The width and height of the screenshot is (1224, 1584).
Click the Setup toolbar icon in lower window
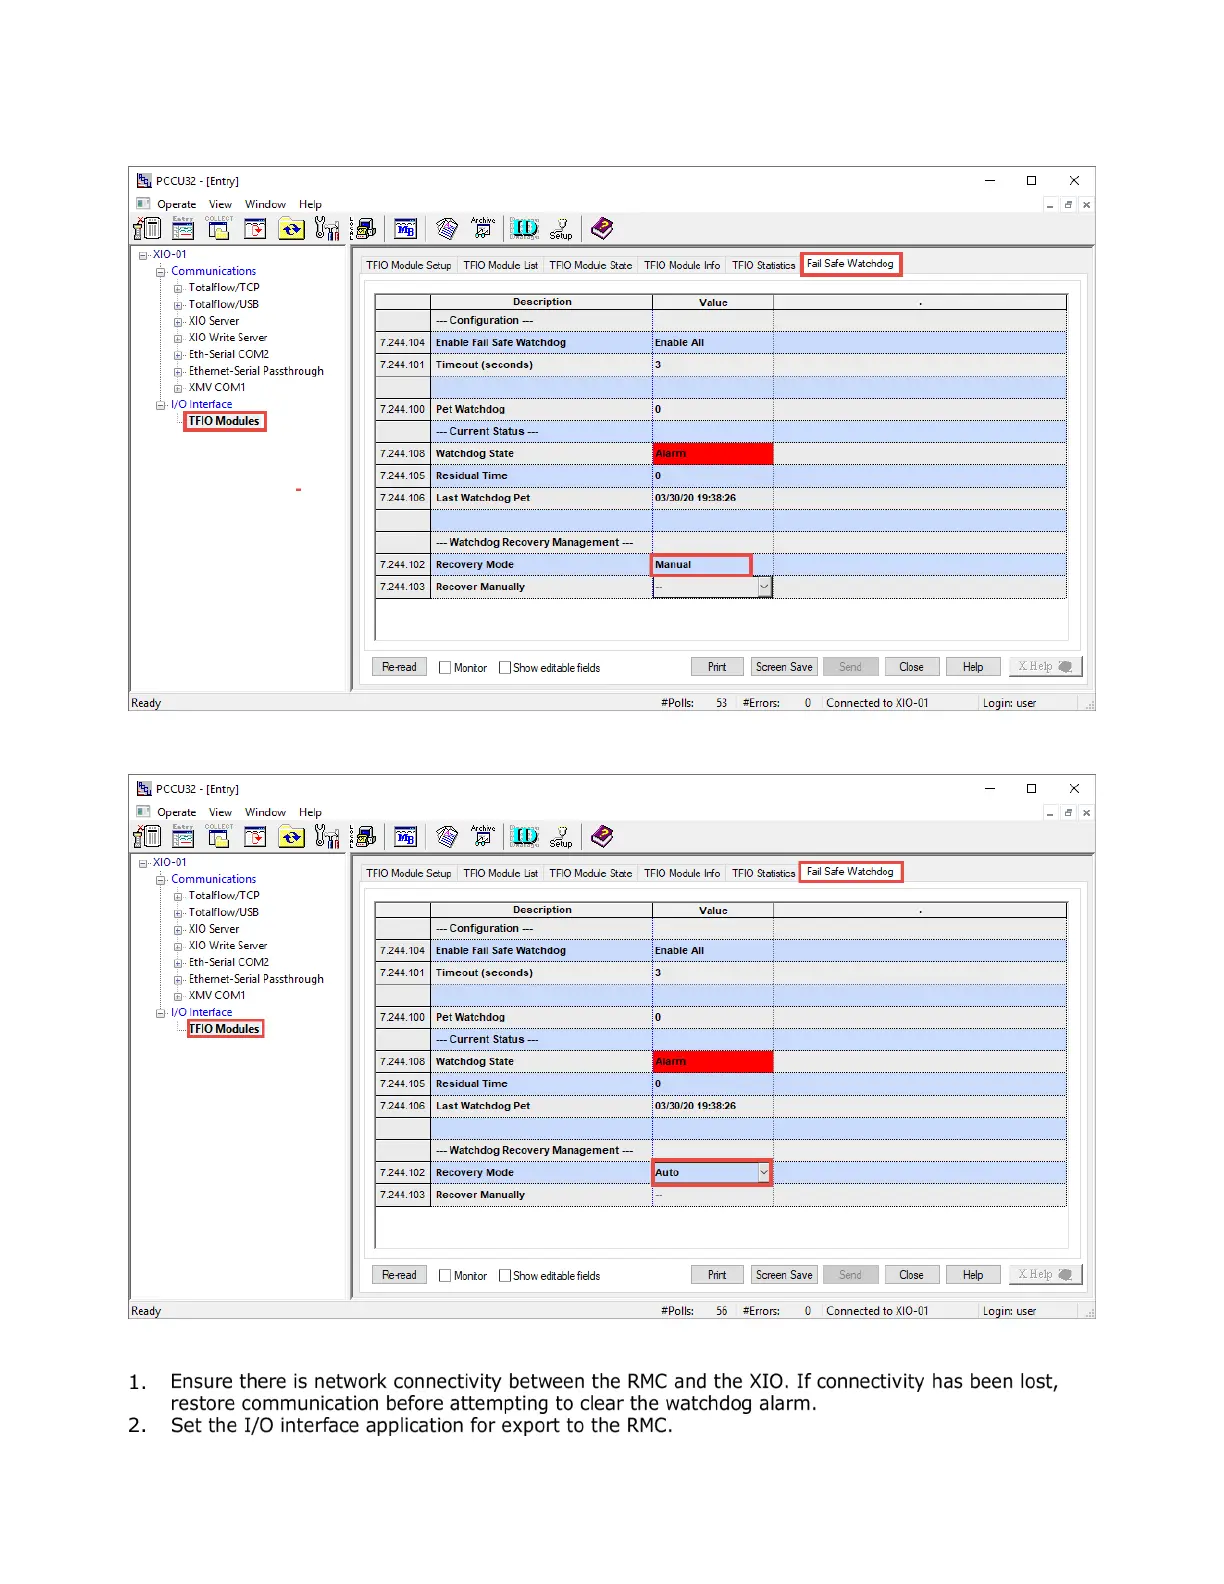561,837
